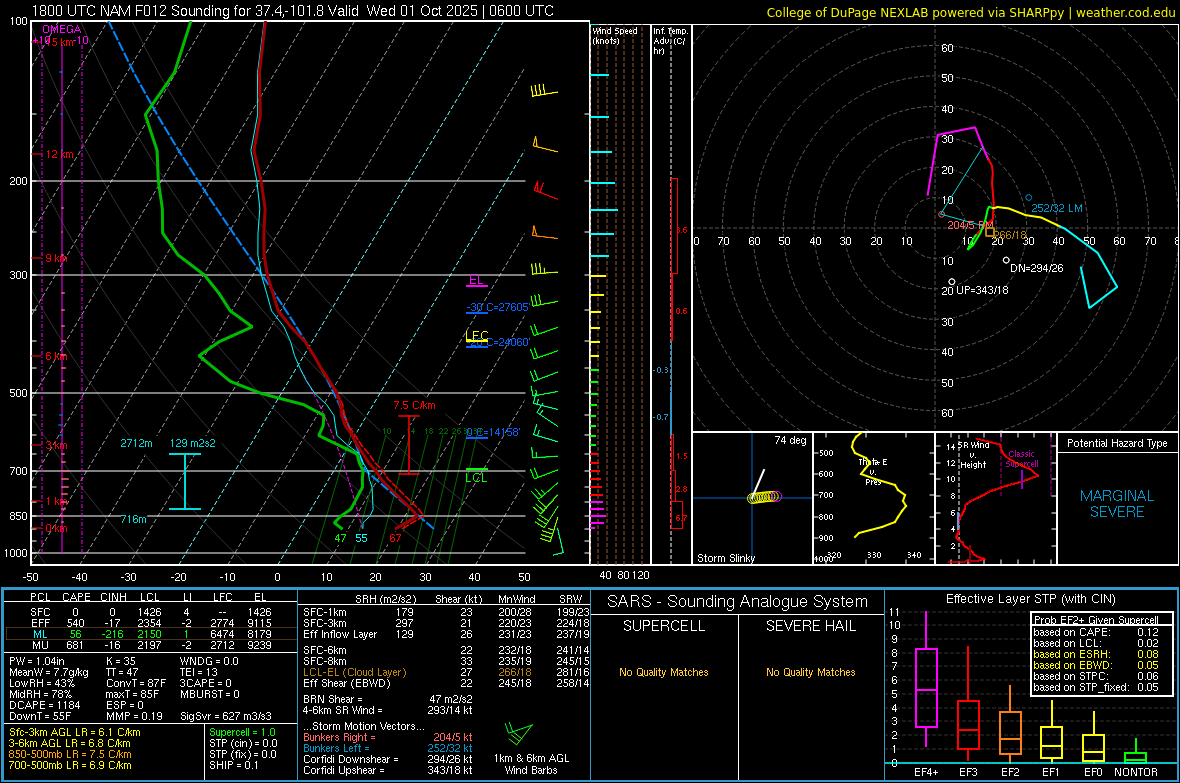Viewport: 1180px width, 783px height.
Task: Click the 'Theta-E v. Pres' inset label
Action: 873,471
